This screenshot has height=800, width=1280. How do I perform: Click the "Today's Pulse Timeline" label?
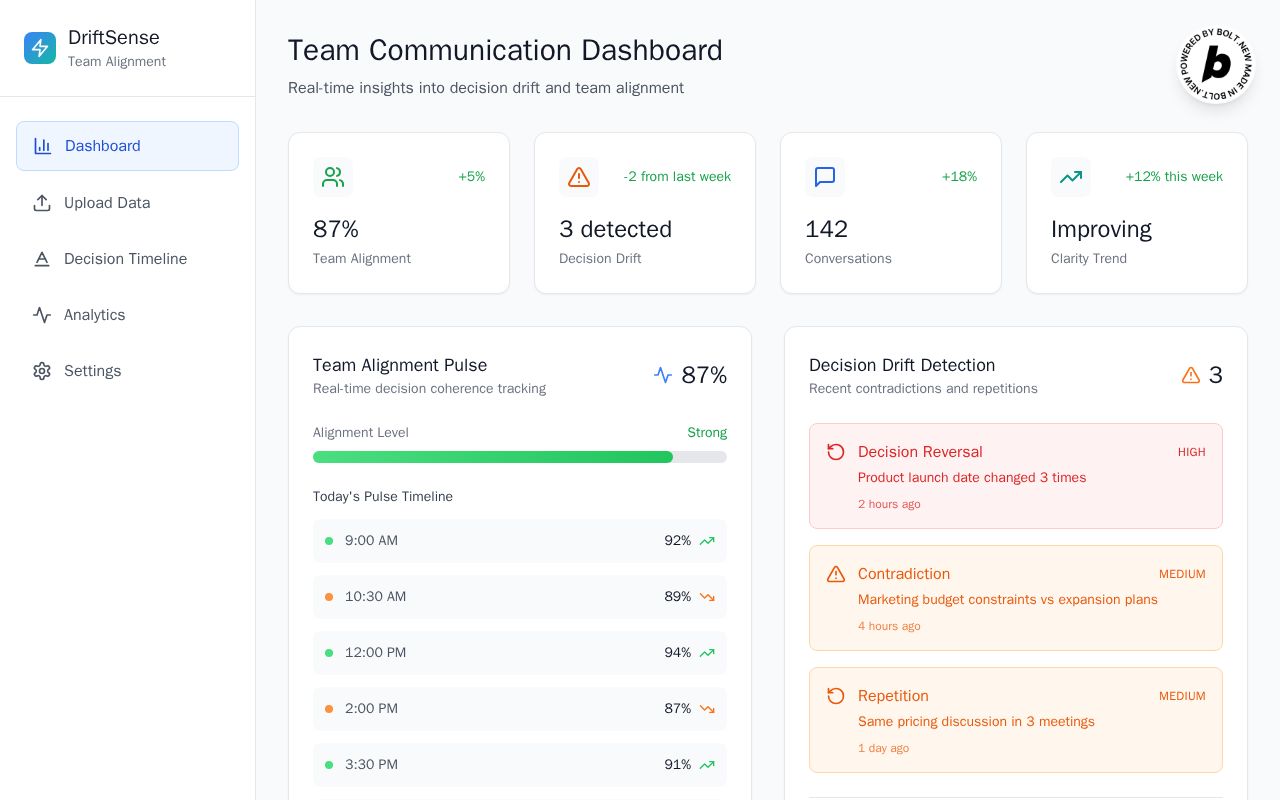click(x=383, y=497)
